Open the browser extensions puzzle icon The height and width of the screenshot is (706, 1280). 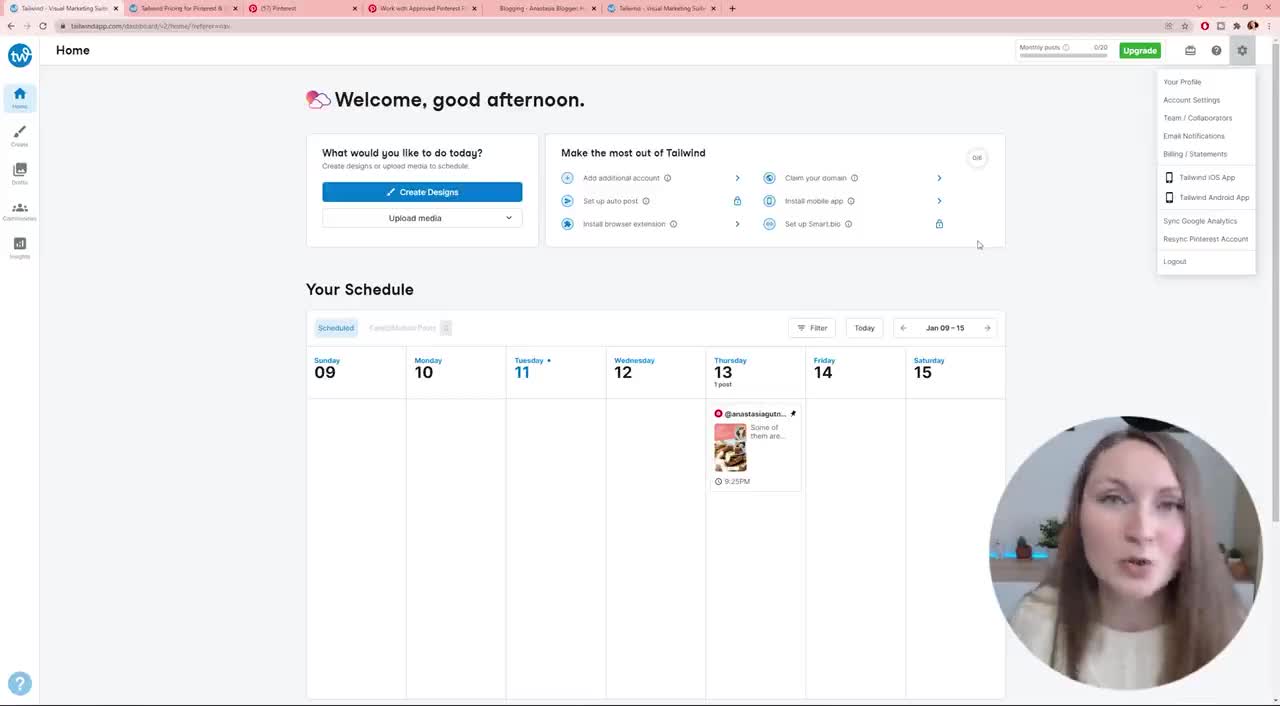coord(1236,26)
